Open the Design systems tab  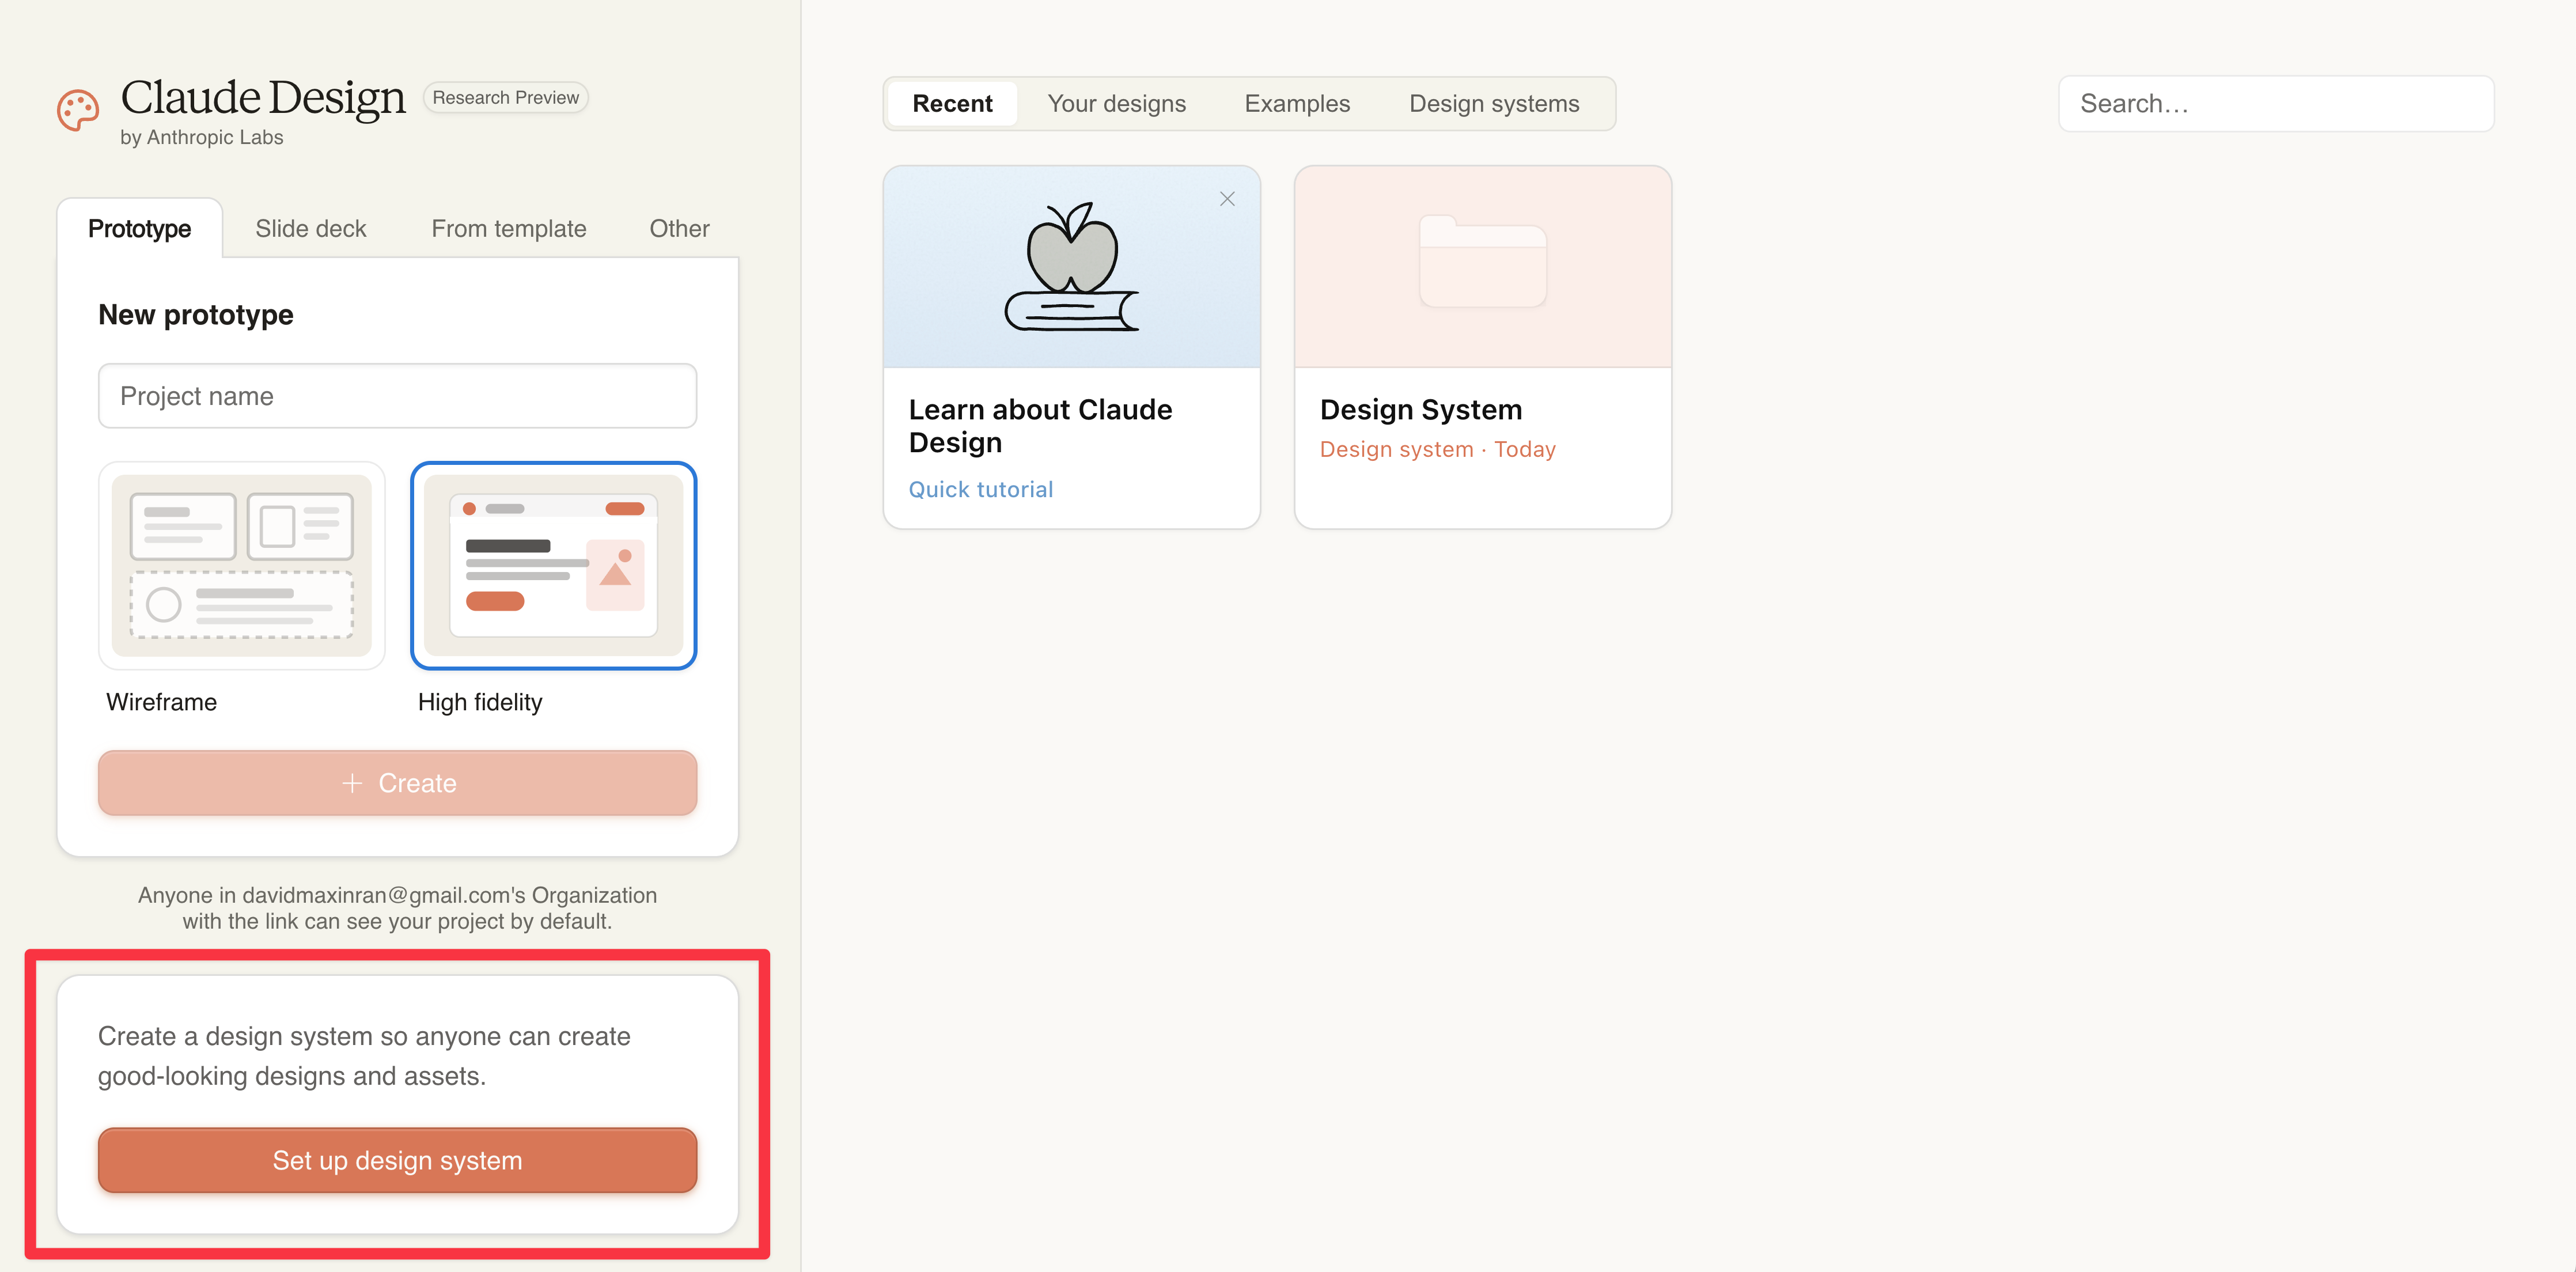click(1494, 103)
